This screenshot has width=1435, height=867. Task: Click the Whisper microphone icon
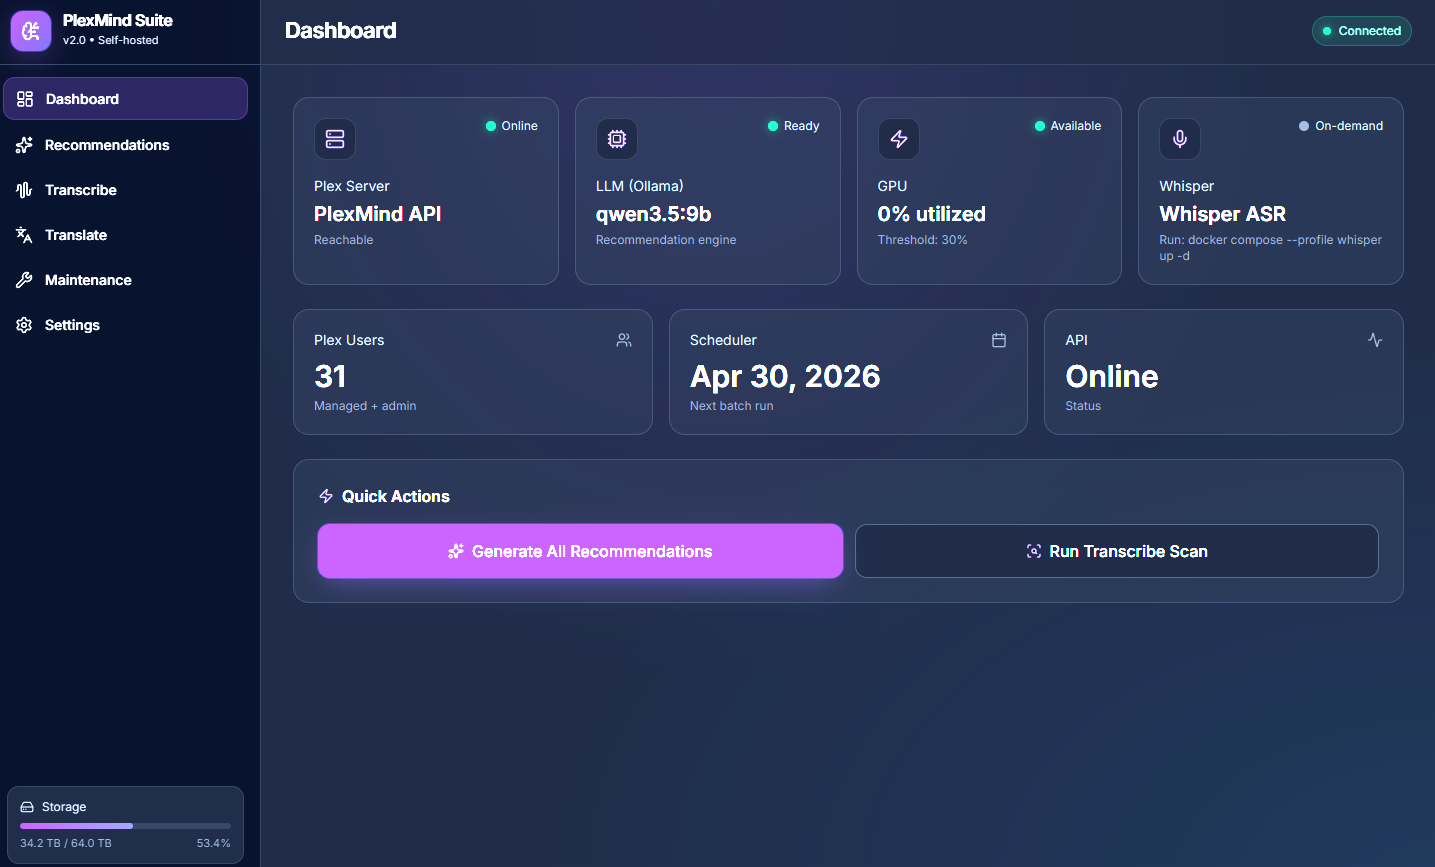pos(1180,139)
